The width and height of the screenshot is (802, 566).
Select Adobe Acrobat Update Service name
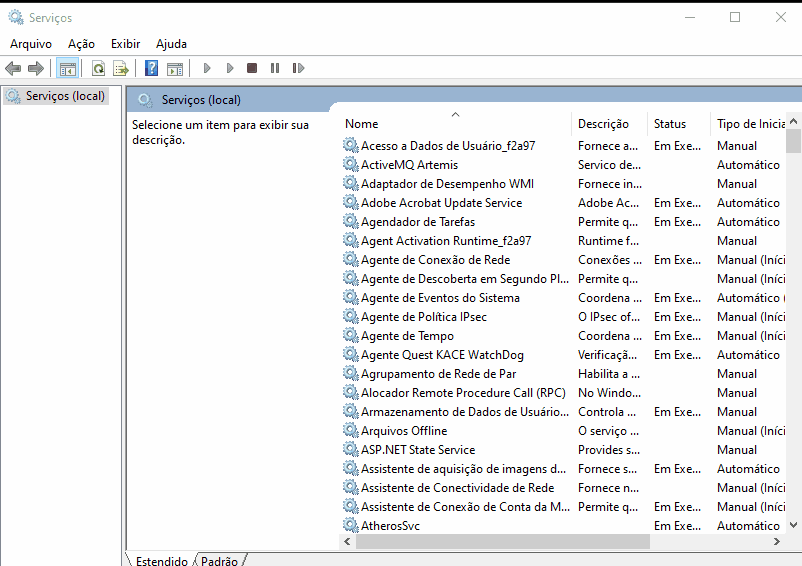[x=441, y=202]
